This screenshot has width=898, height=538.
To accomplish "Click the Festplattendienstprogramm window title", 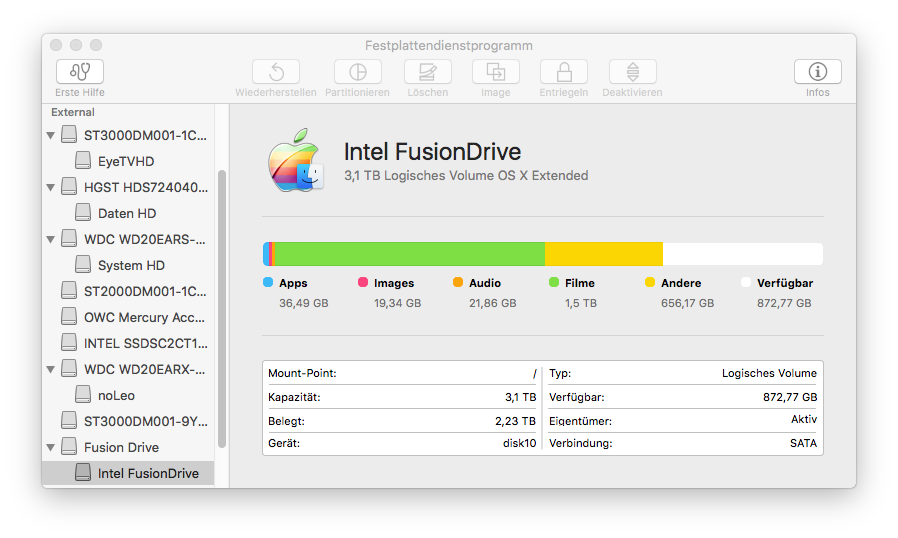I will coord(449,45).
